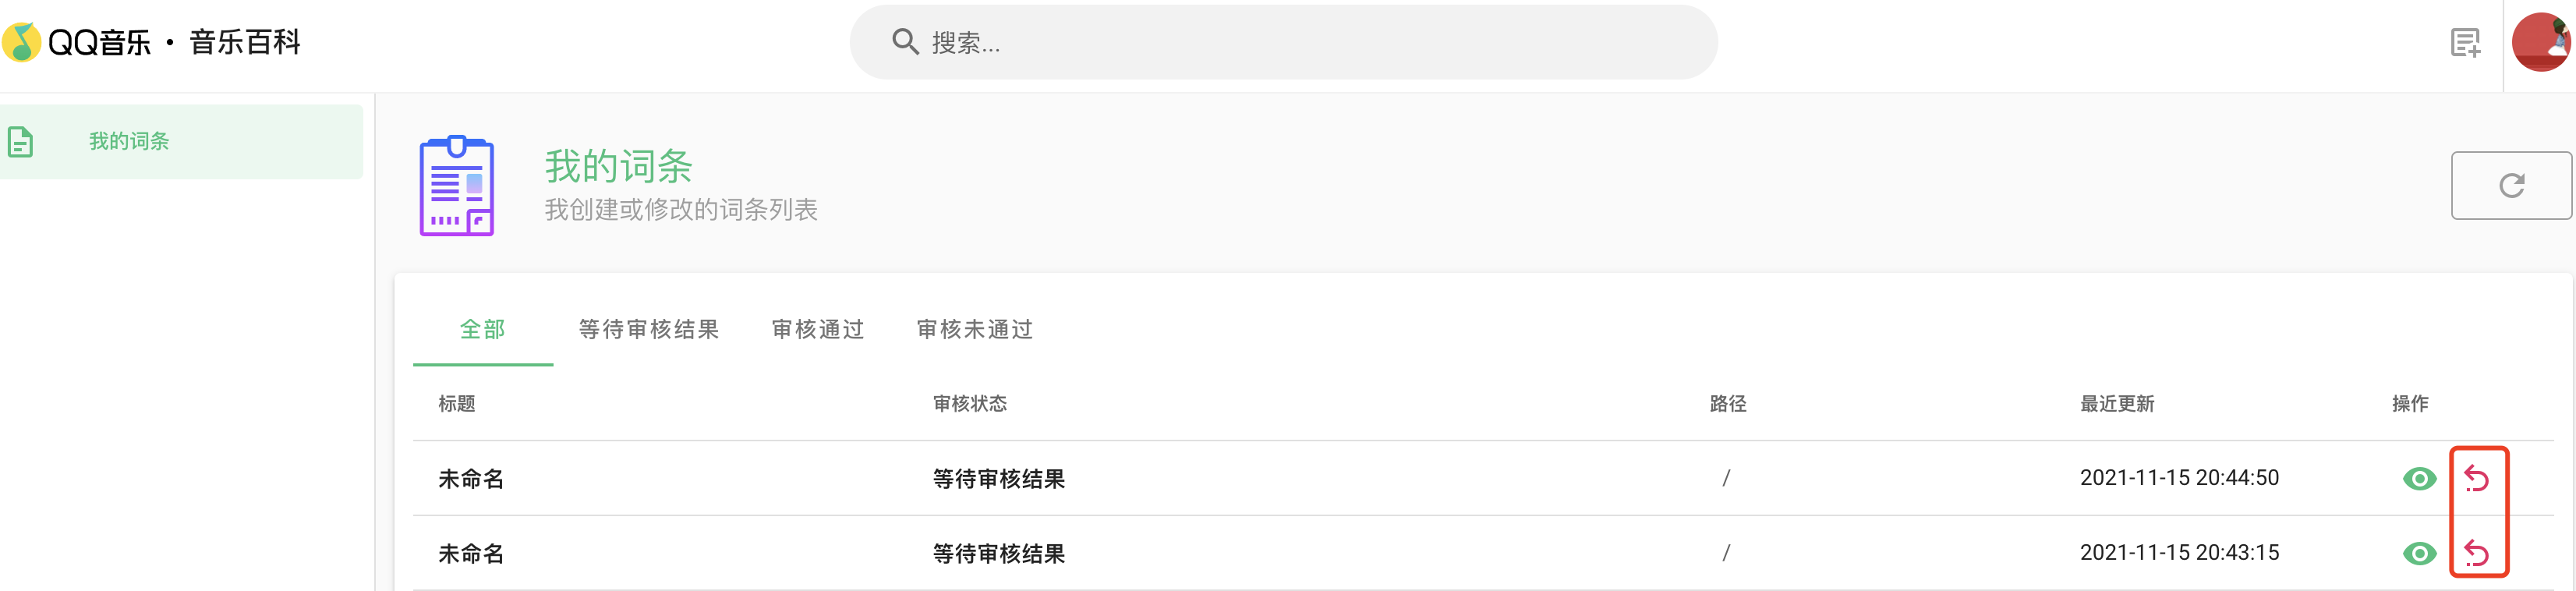Click the search magnifier icon
Image resolution: width=2576 pixels, height=591 pixels.
coord(905,42)
